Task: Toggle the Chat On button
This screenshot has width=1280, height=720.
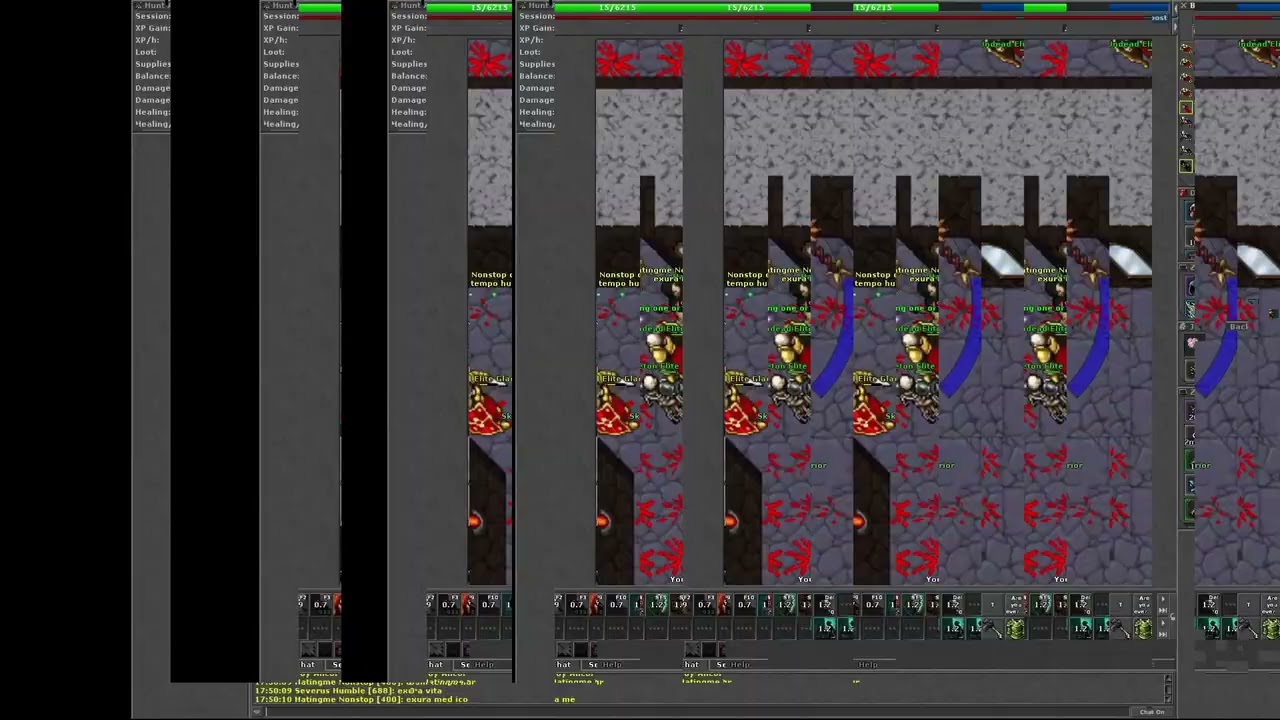Action: (x=1152, y=712)
